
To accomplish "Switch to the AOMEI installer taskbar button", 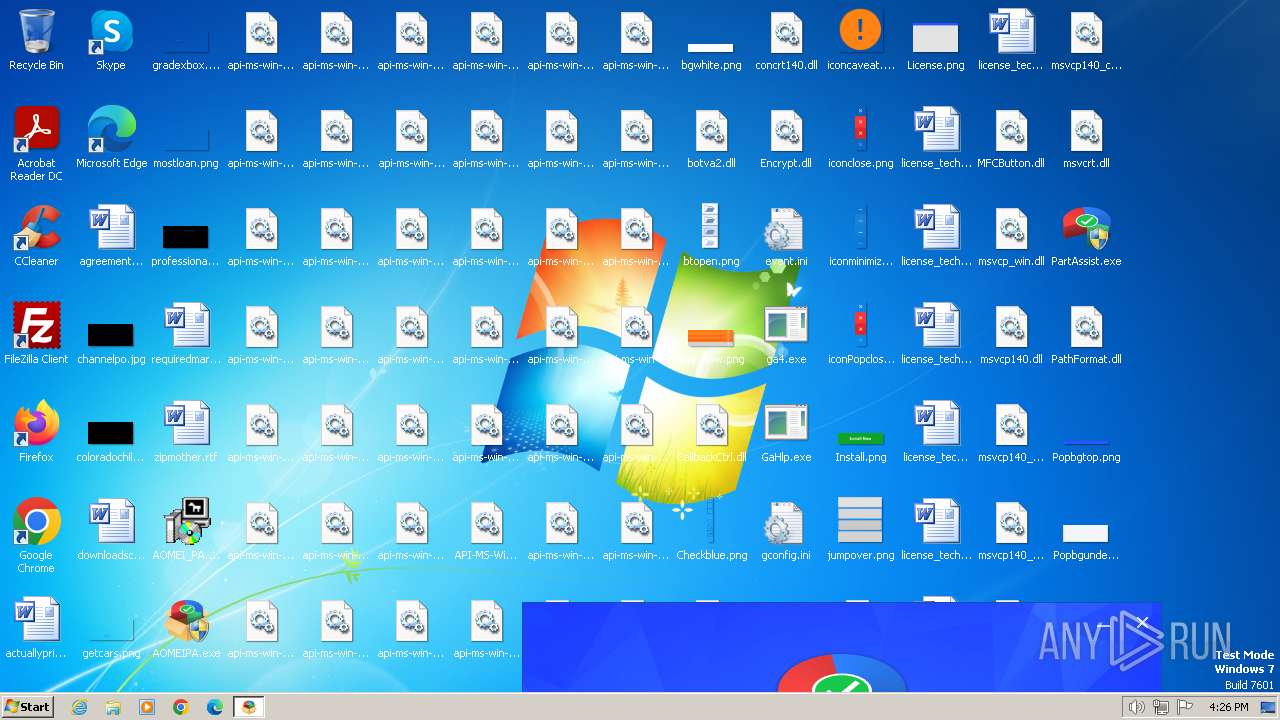I will pos(248,707).
